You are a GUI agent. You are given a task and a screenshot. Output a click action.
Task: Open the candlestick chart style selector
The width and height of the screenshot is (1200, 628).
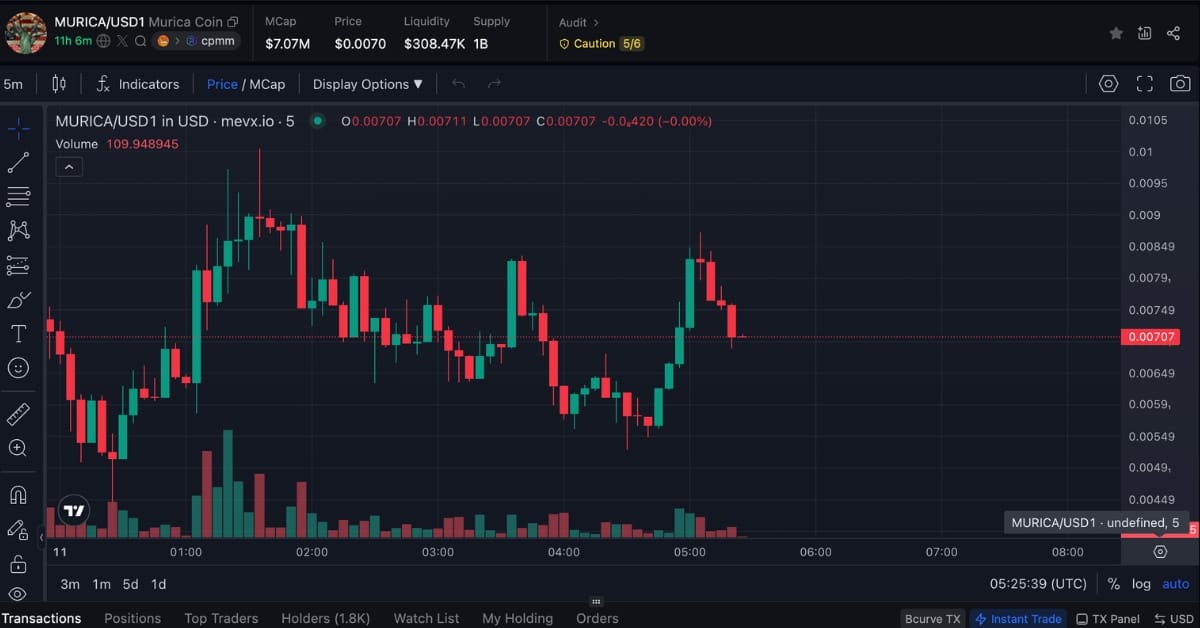[x=59, y=84]
